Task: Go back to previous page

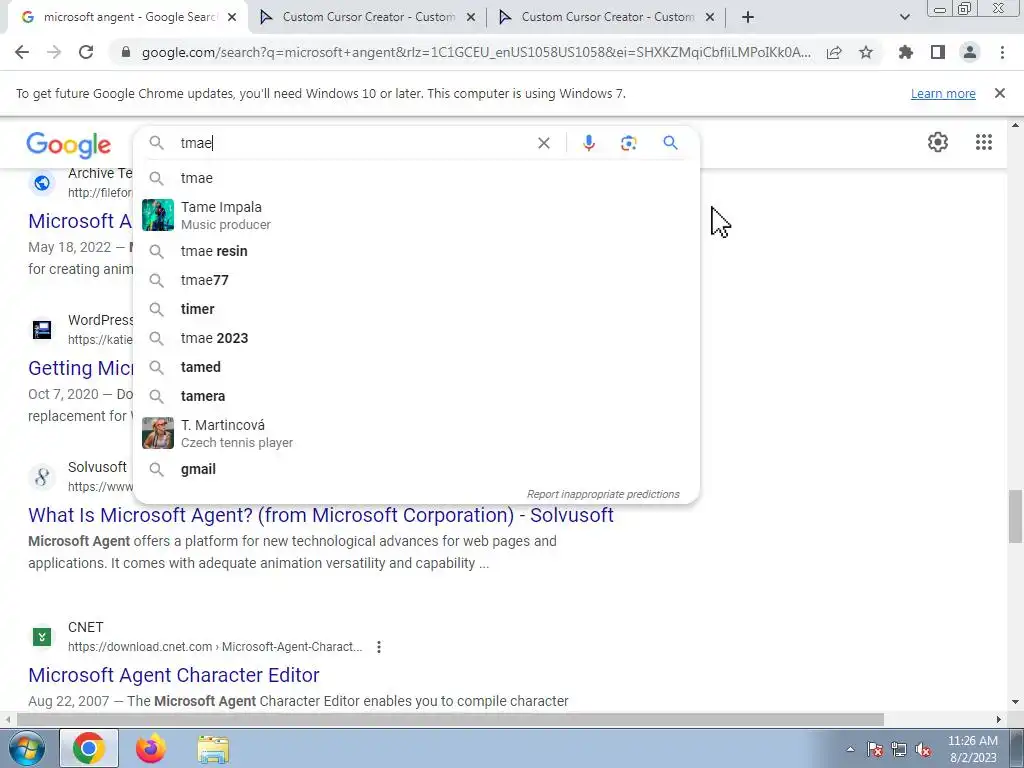Action: point(22,52)
